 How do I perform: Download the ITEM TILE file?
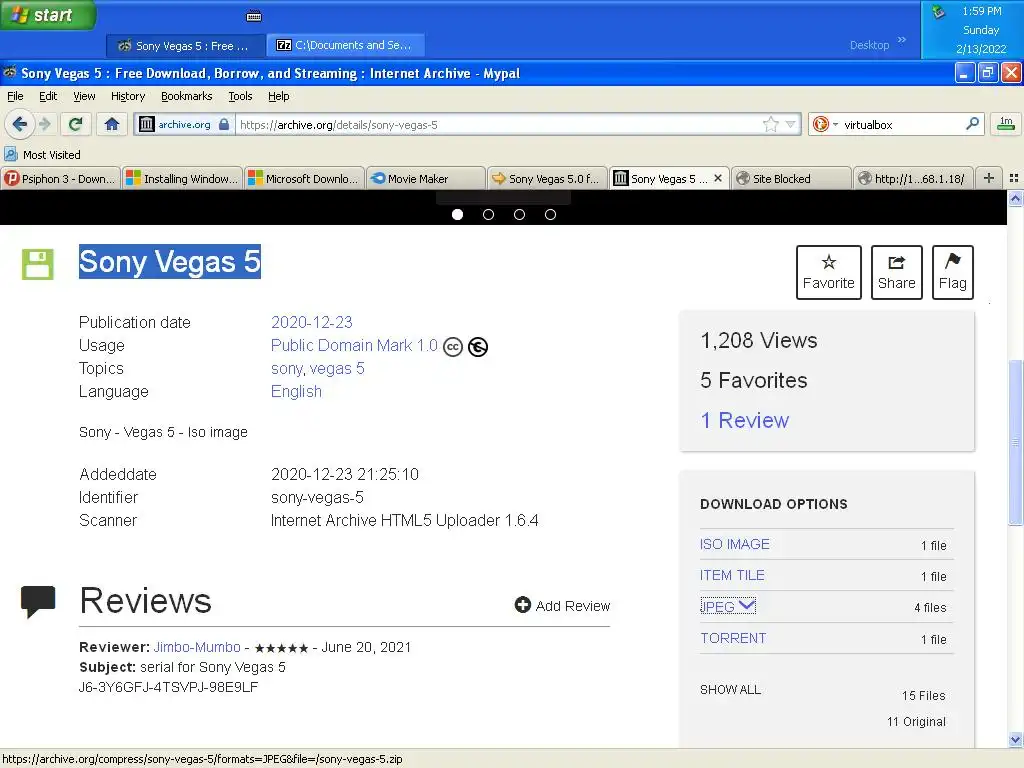[732, 575]
